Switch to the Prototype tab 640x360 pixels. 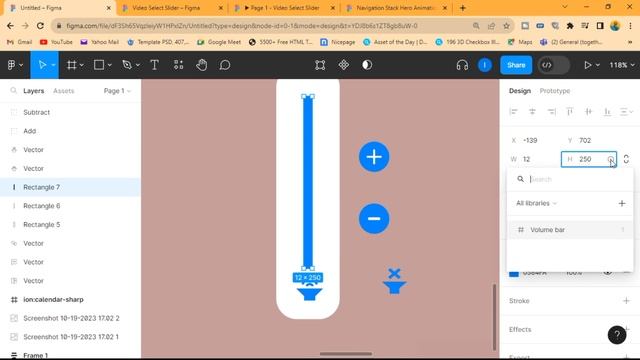(x=555, y=91)
